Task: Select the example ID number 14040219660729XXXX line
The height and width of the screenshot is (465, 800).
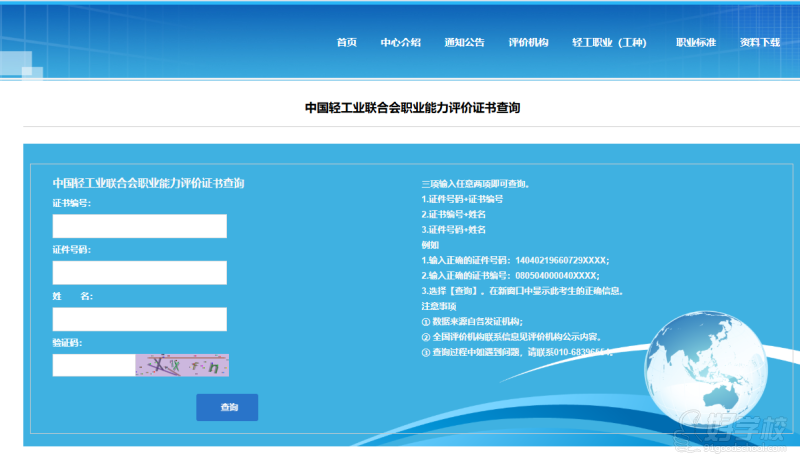Action: pyautogui.click(x=515, y=260)
